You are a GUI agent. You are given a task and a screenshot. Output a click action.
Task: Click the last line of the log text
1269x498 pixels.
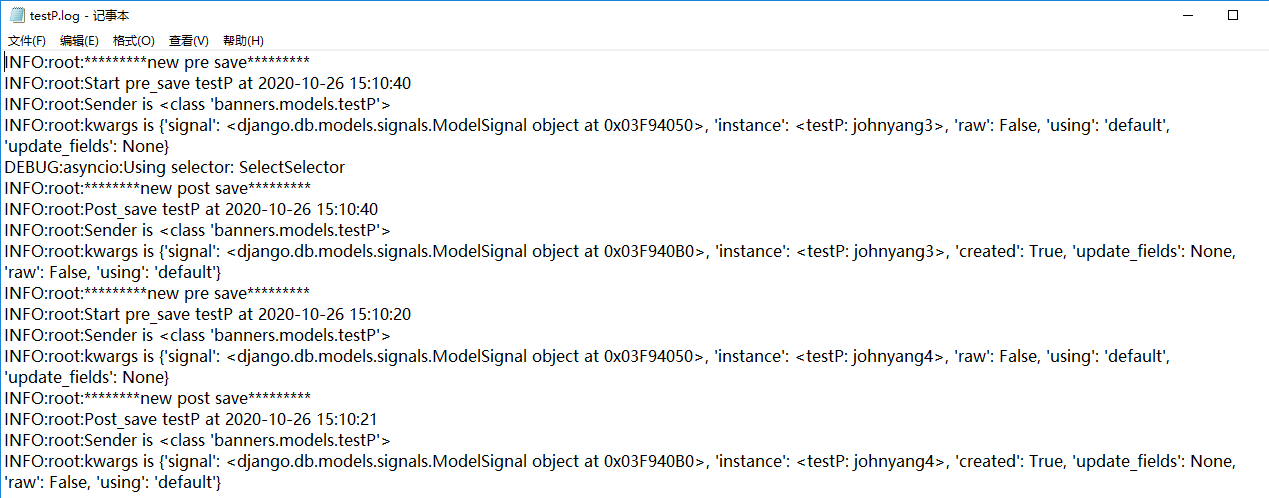pyautogui.click(x=112, y=482)
